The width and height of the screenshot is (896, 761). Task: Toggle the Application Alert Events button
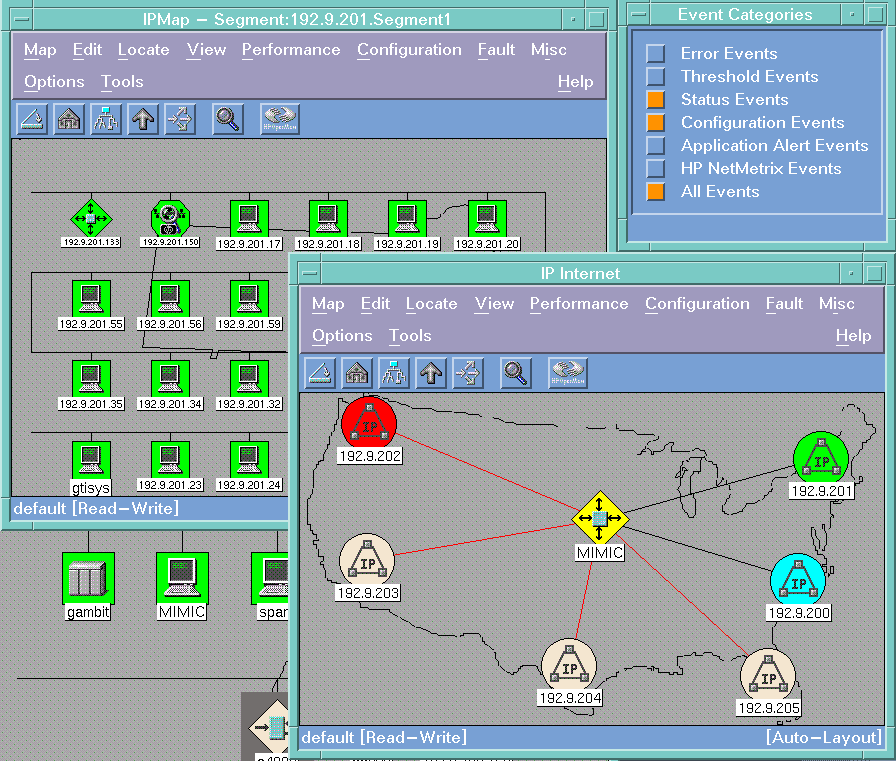click(x=655, y=145)
